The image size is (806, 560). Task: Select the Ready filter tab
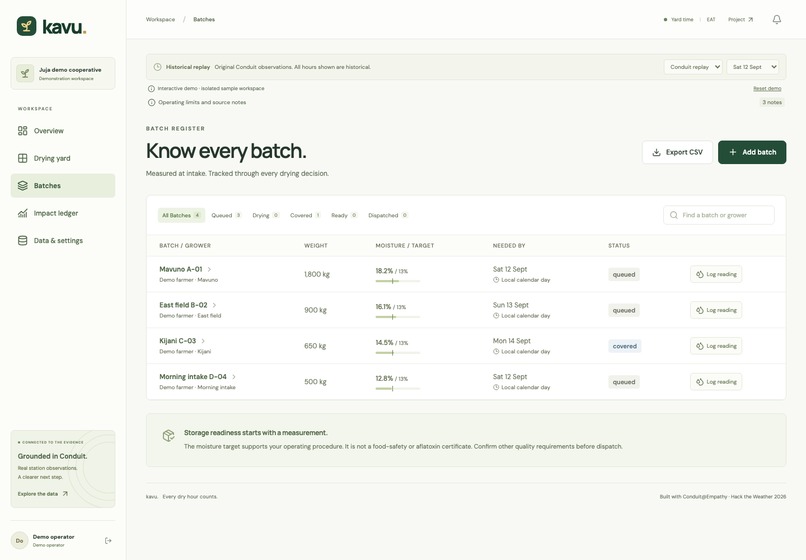(344, 215)
